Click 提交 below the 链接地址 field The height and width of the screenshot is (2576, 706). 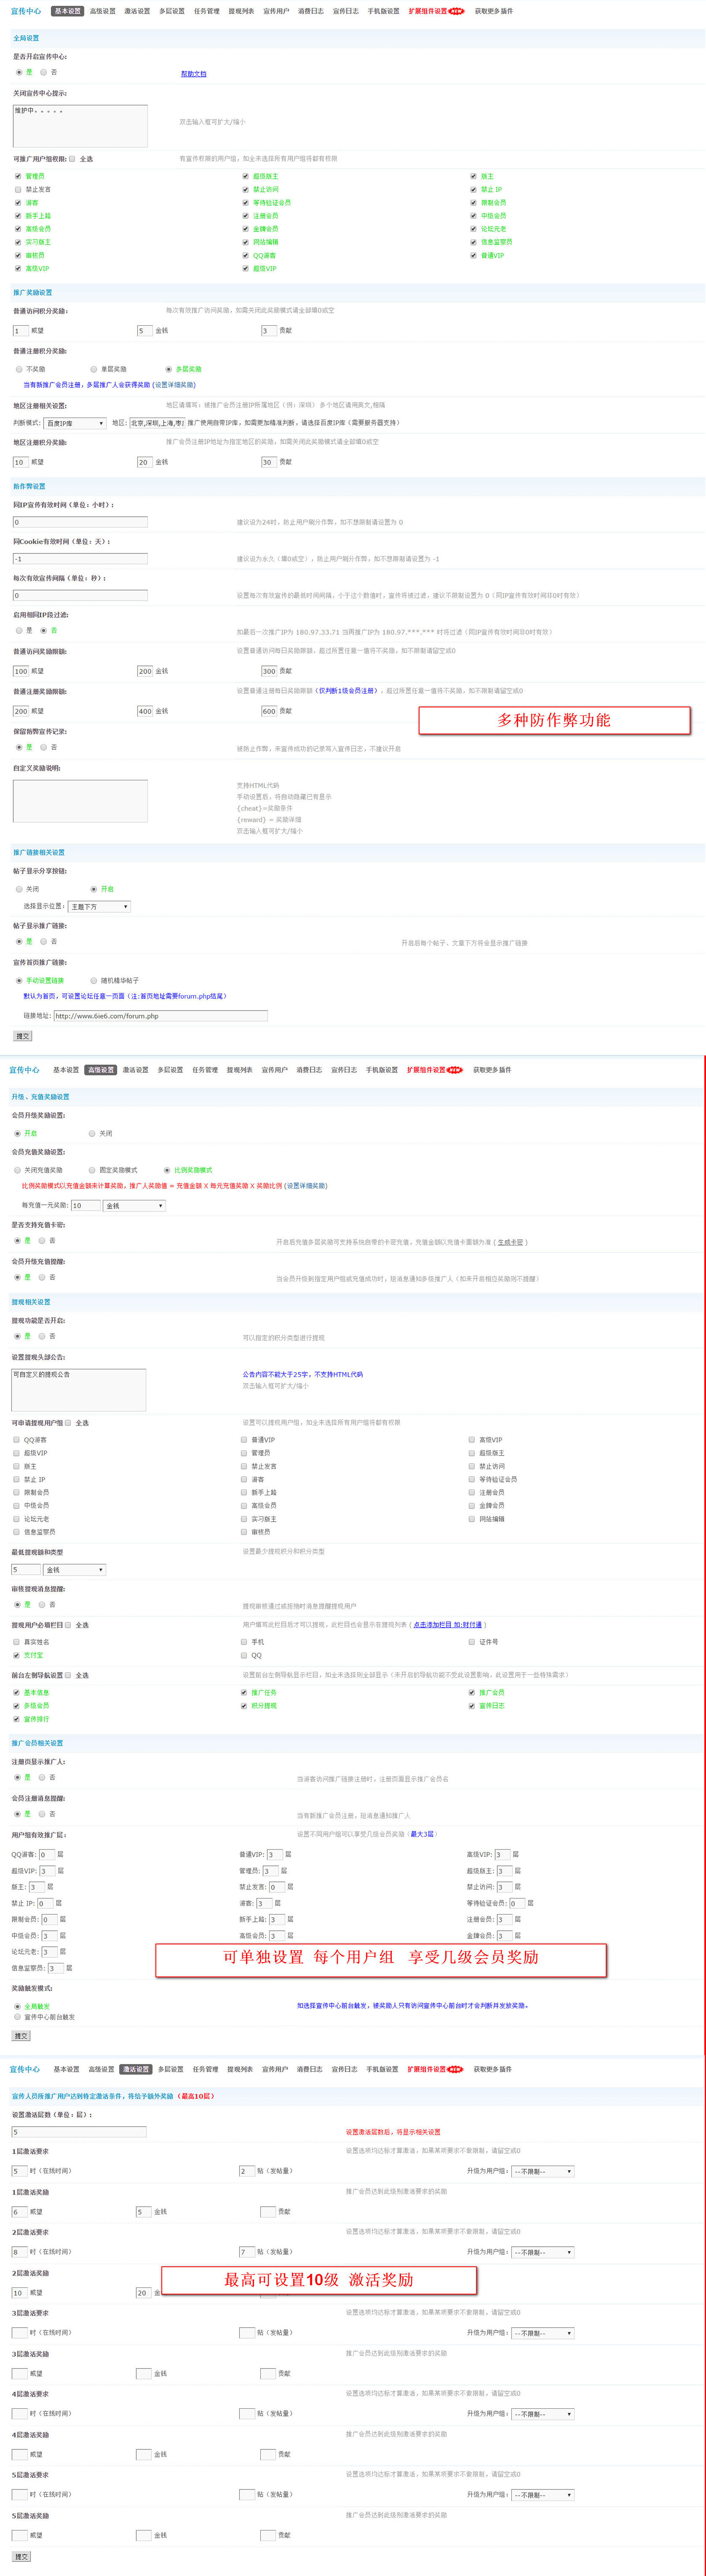coord(23,1036)
